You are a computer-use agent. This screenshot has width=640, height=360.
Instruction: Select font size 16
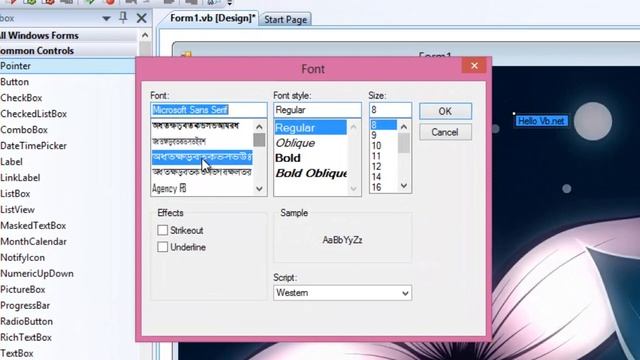click(x=376, y=187)
